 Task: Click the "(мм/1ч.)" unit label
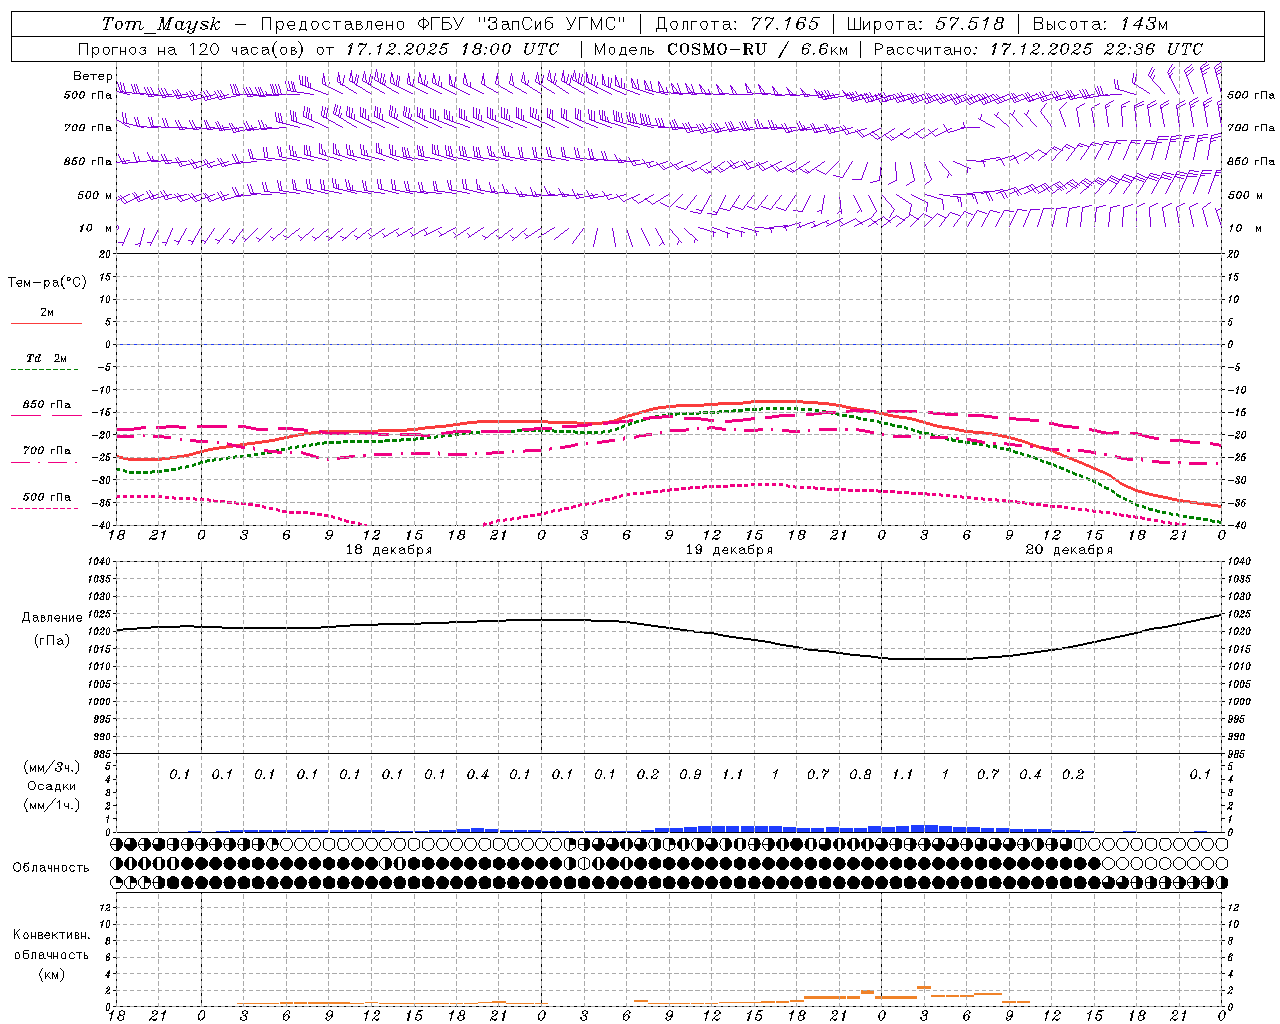[x=51, y=805]
